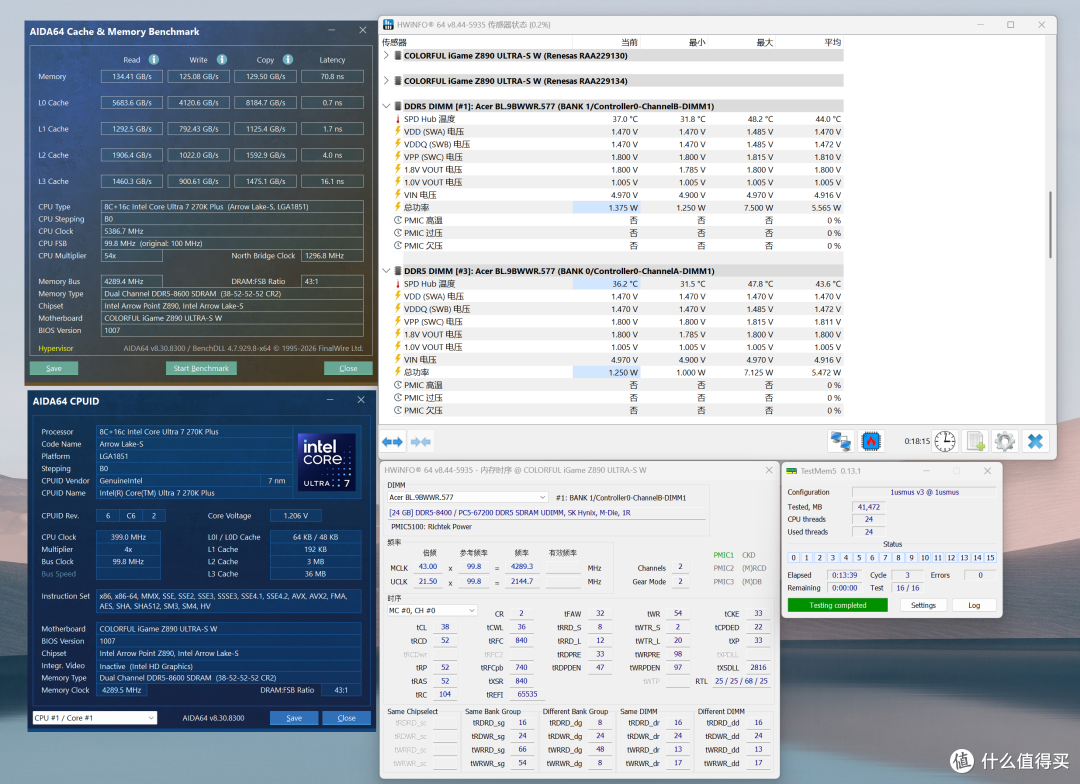This screenshot has width=1080, height=784.
Task: Click lightning icon of first 总功率 row
Action: pyautogui.click(x=397, y=207)
